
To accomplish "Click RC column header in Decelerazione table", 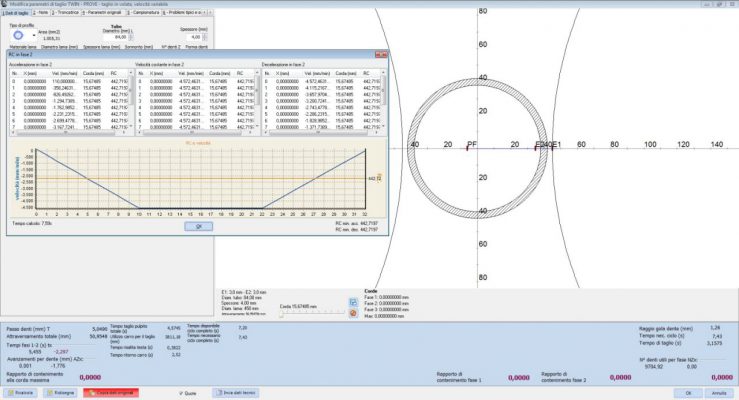I will pos(370,73).
